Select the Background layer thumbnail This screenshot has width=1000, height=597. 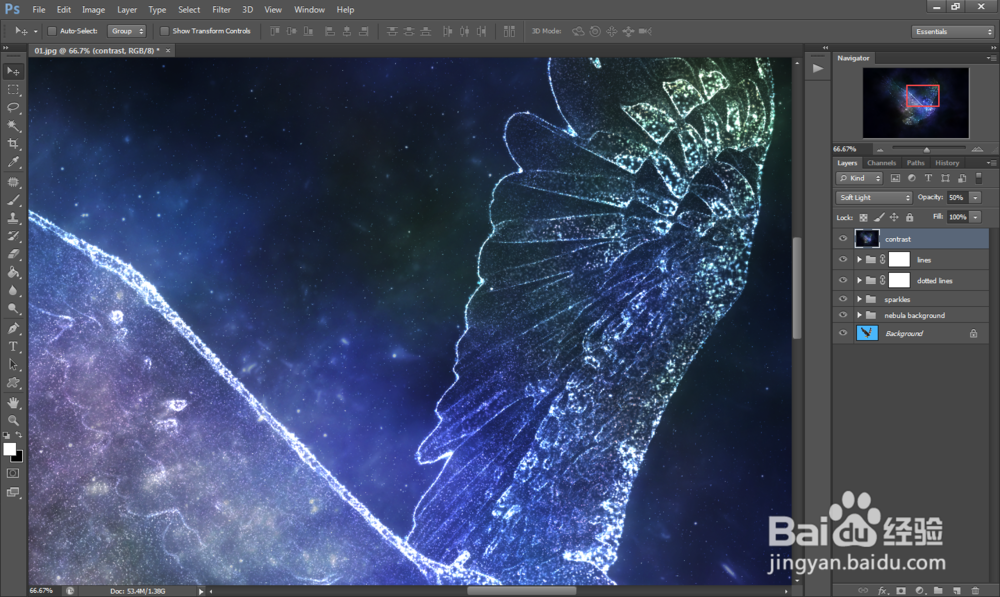(867, 333)
